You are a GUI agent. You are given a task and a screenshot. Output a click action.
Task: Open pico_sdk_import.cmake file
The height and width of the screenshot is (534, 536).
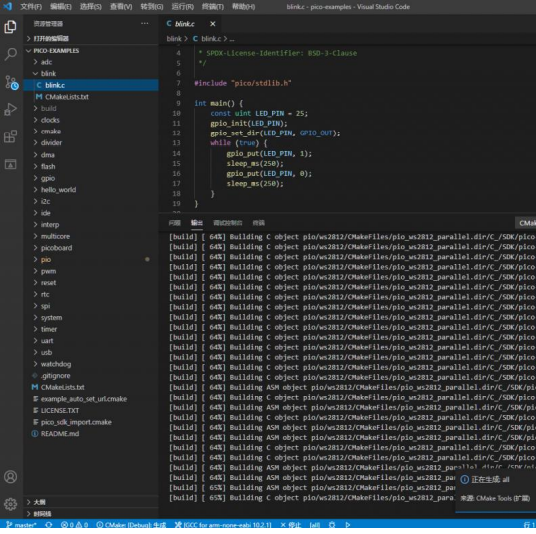click(91, 422)
